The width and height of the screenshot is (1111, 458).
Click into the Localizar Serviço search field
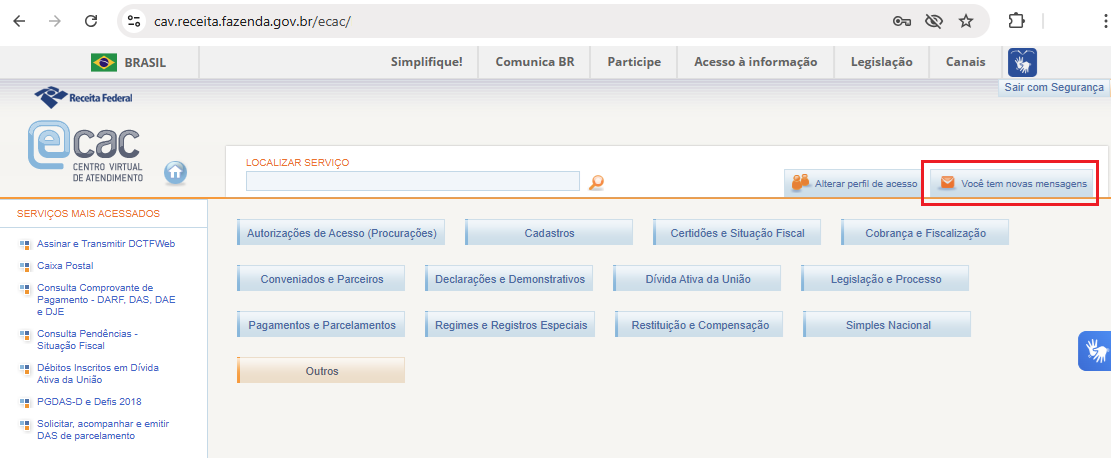(x=412, y=181)
